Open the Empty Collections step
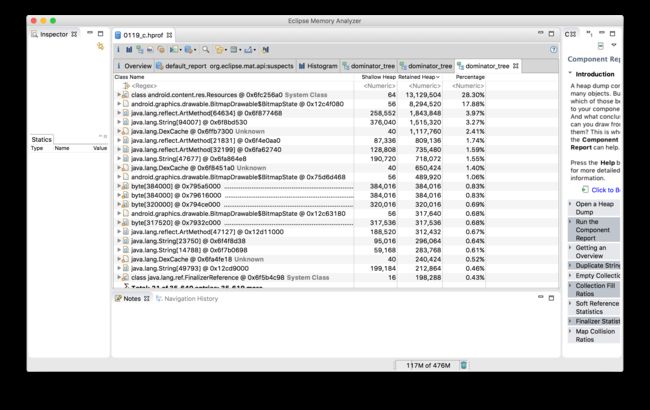 click(593, 275)
